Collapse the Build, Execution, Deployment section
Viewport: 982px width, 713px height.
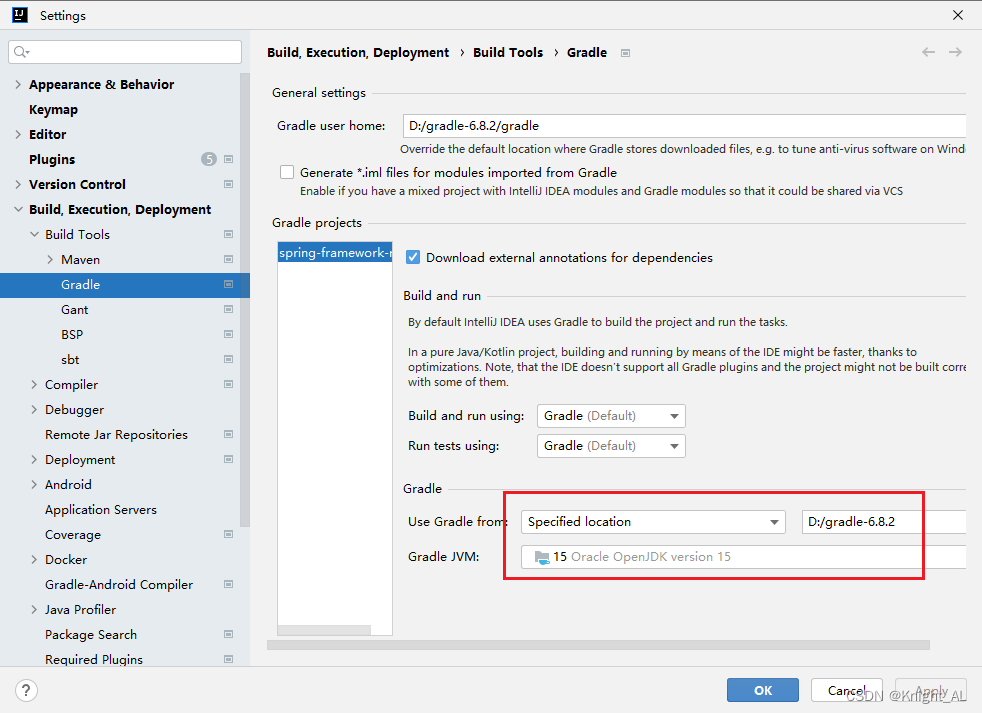[x=18, y=209]
